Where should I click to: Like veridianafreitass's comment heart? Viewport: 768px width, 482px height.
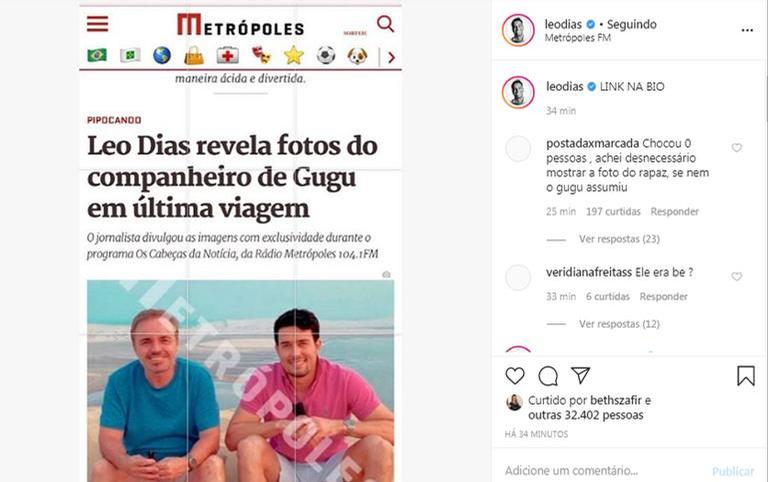pyautogui.click(x=737, y=277)
